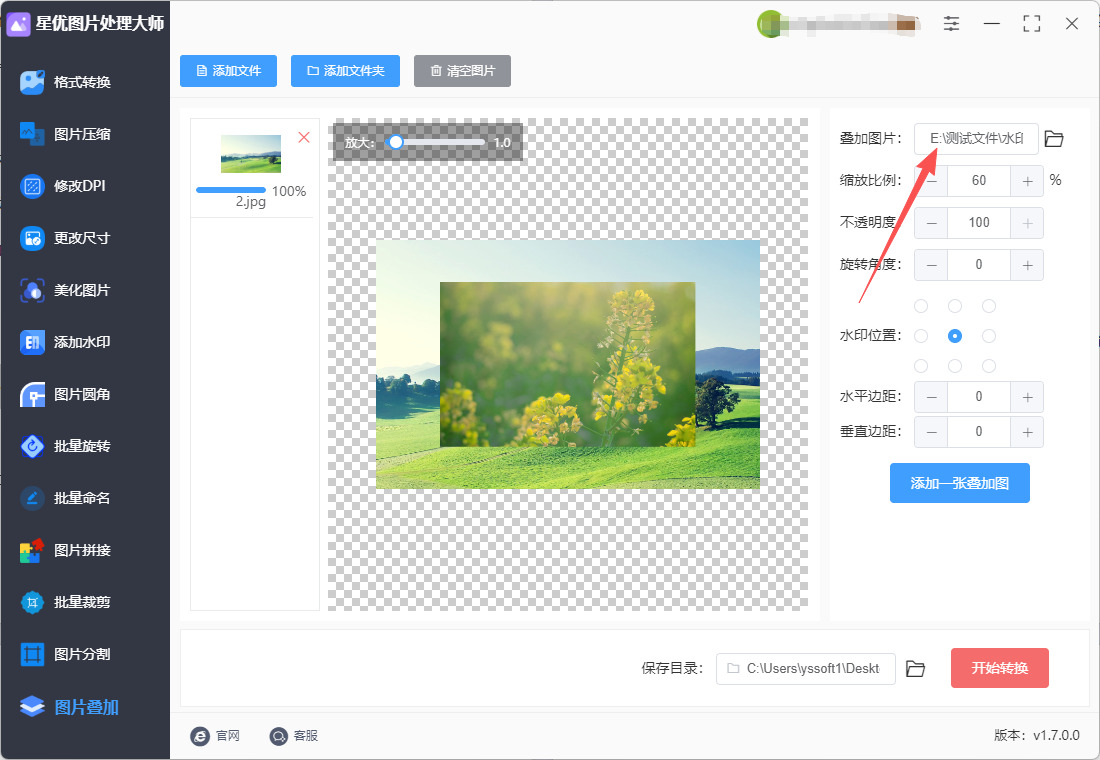
Task: Increase 垂直边距 vertical margin with plus
Action: coord(1027,432)
